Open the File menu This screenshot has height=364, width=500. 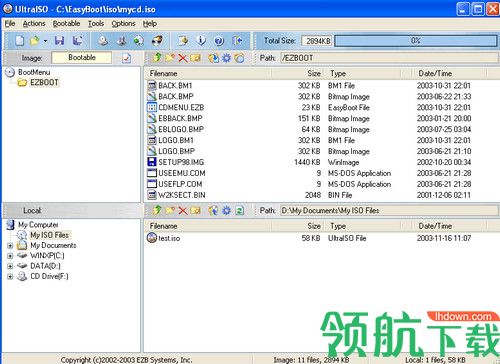coord(10,24)
